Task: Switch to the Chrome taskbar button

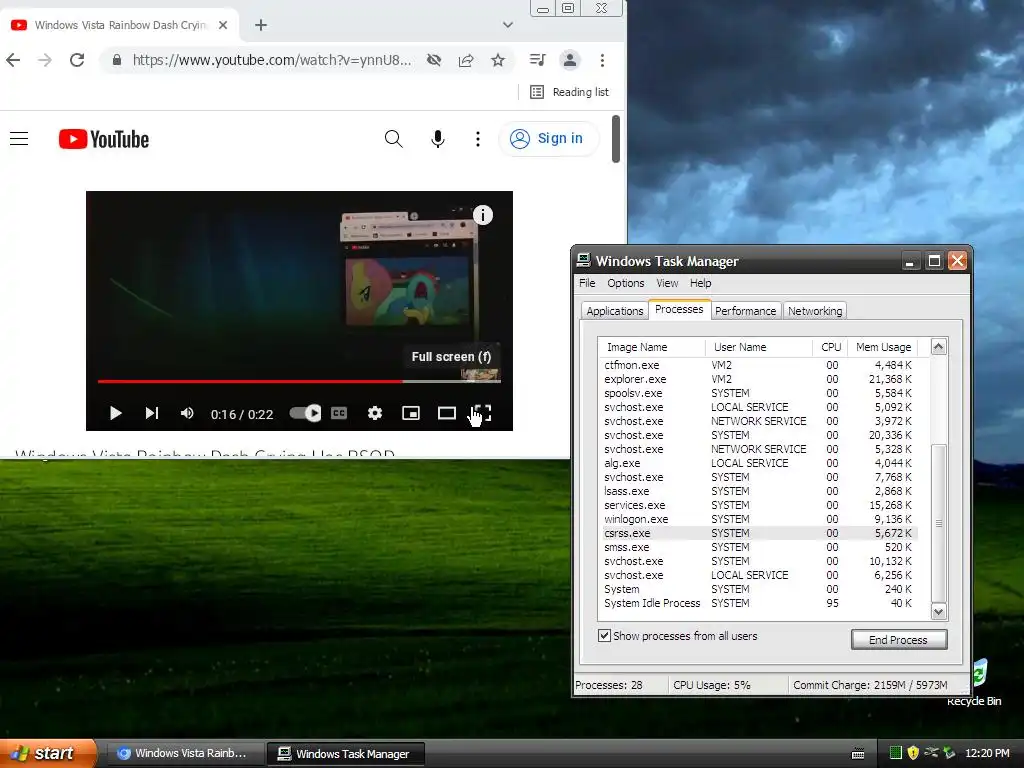Action: [184, 754]
